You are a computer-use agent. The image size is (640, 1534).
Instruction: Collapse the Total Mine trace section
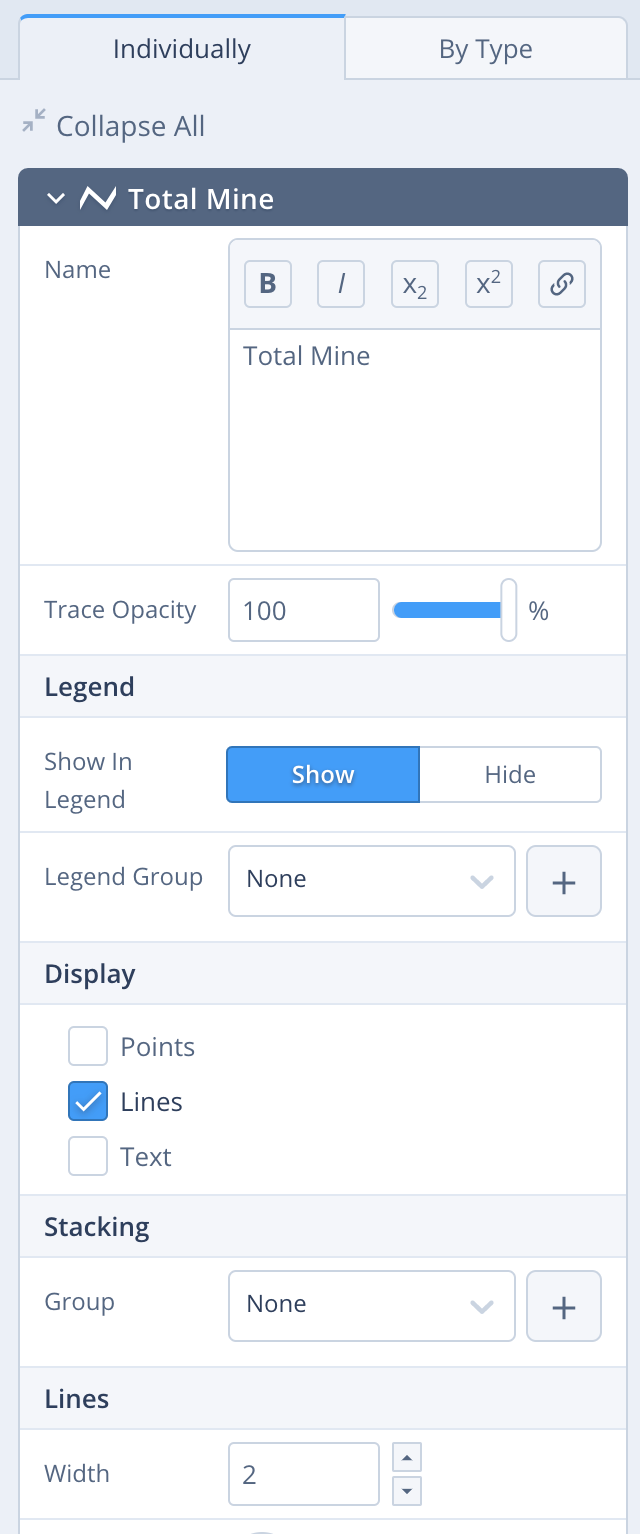(x=56, y=199)
